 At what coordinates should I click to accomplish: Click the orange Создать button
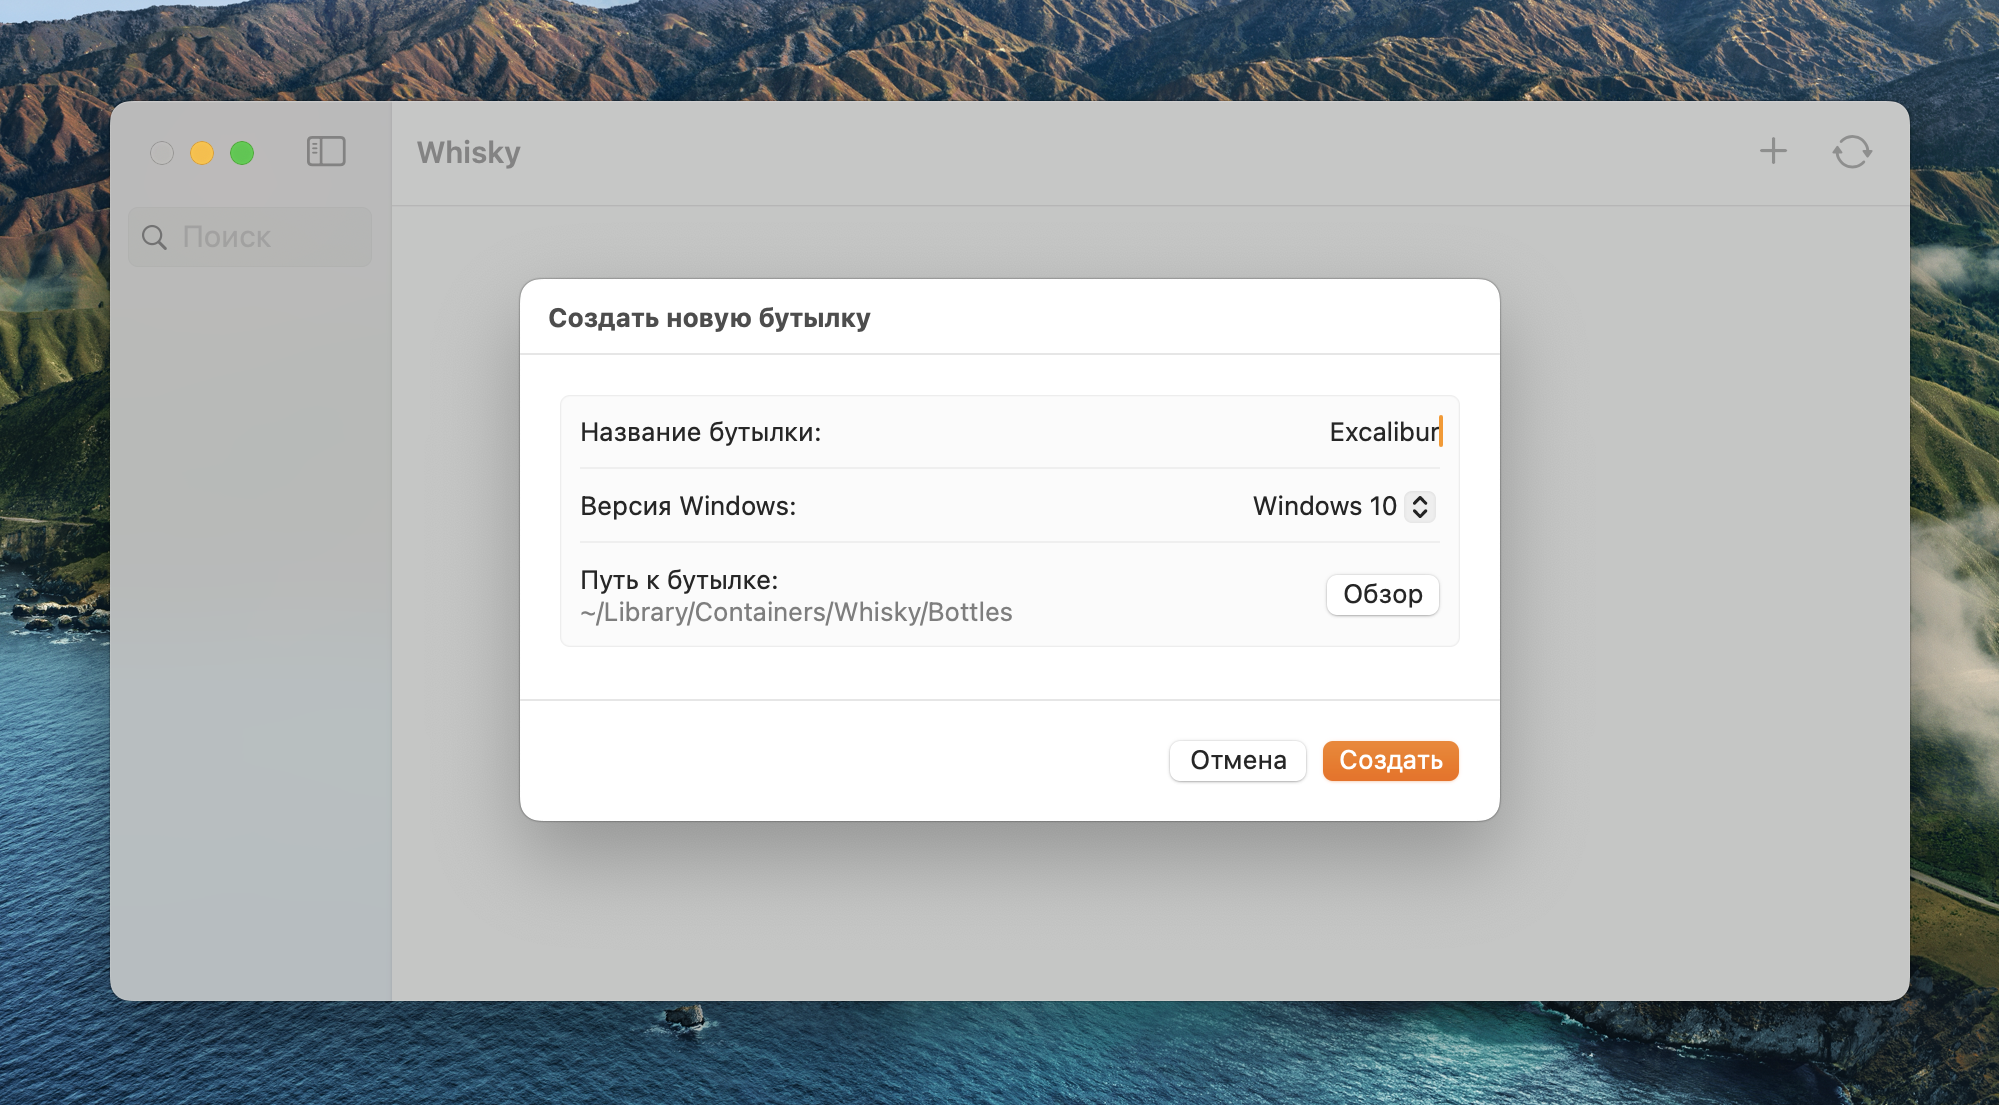coord(1390,760)
